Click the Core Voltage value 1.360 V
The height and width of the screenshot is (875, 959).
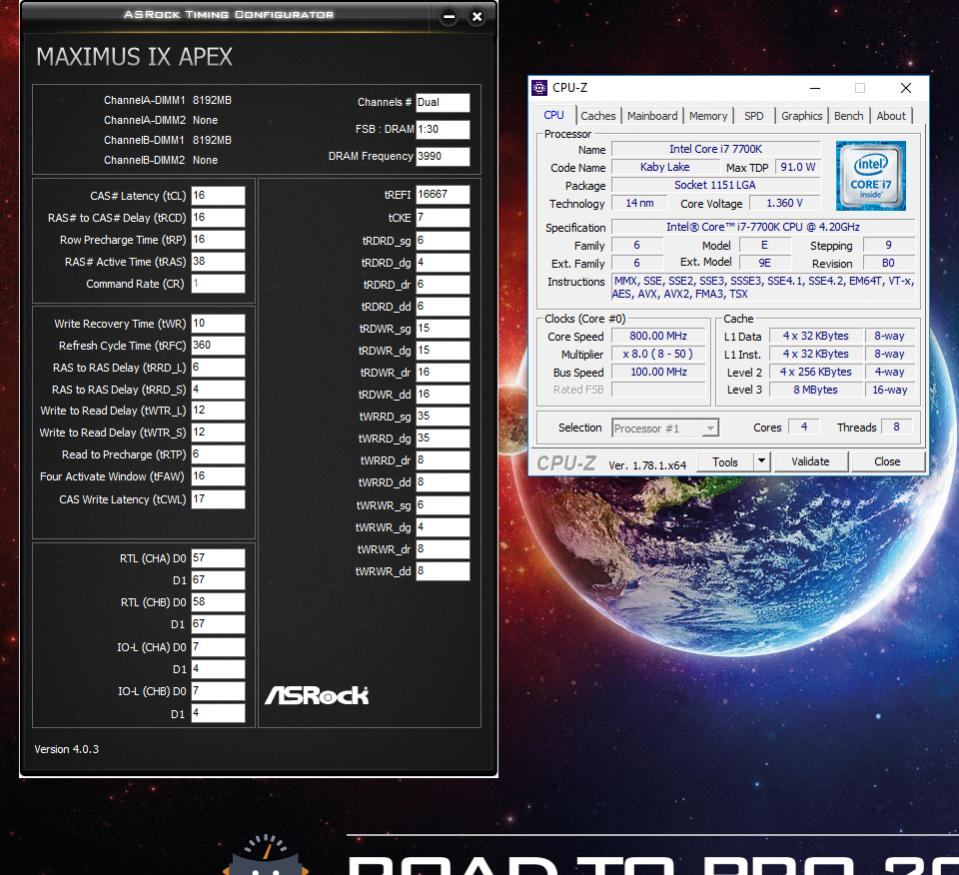(x=785, y=203)
